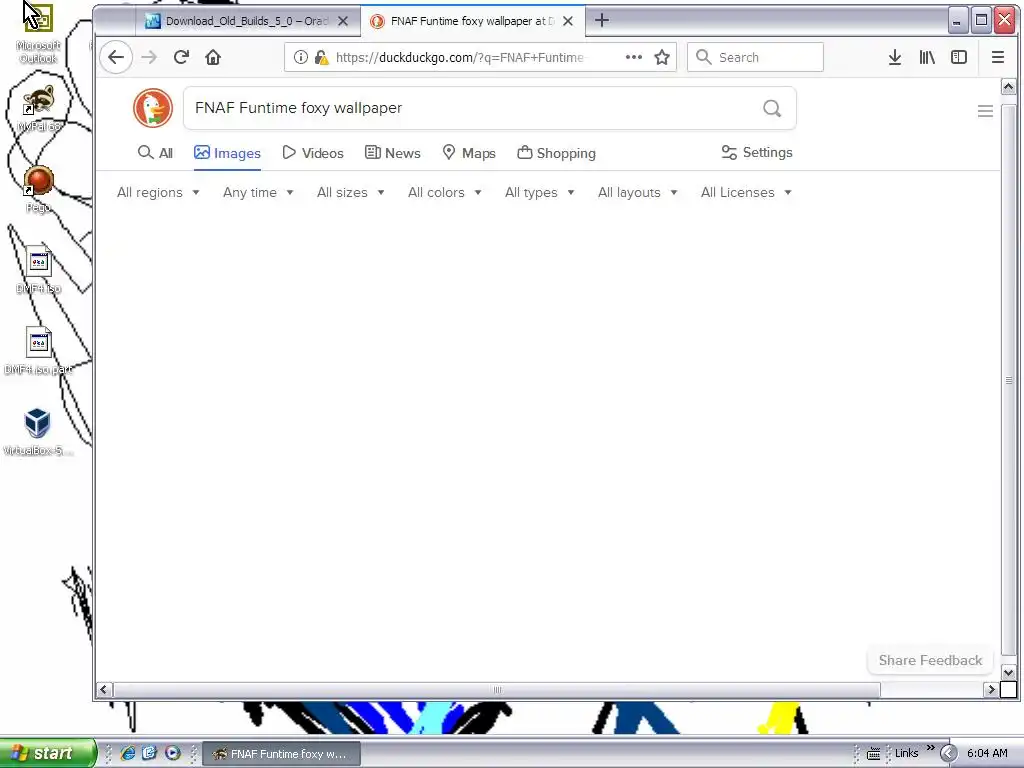Viewport: 1024px width, 768px height.
Task: Click the horizontal scrollbar thumb
Action: tap(497, 690)
